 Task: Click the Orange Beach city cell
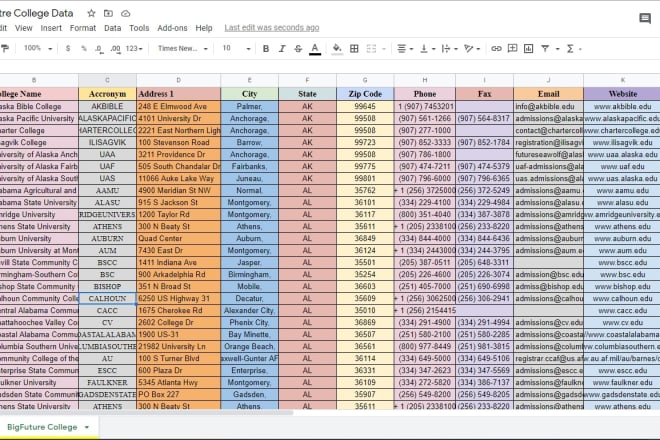249,347
